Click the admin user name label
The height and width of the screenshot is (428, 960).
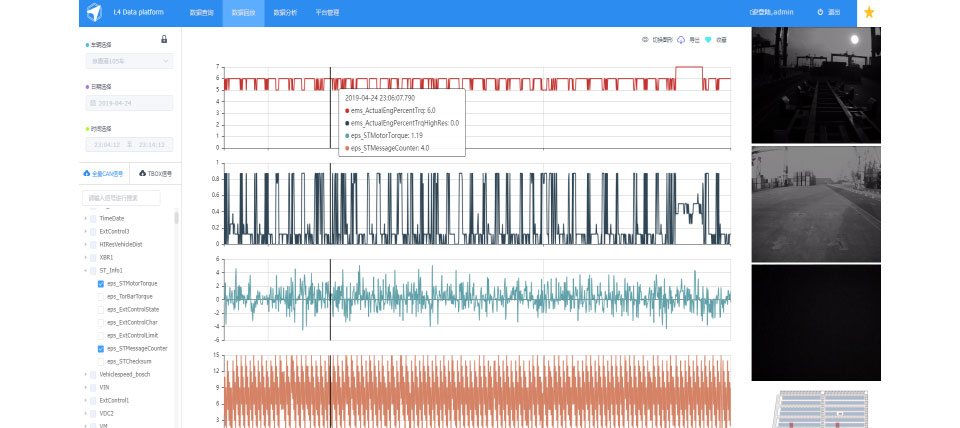[x=771, y=12]
